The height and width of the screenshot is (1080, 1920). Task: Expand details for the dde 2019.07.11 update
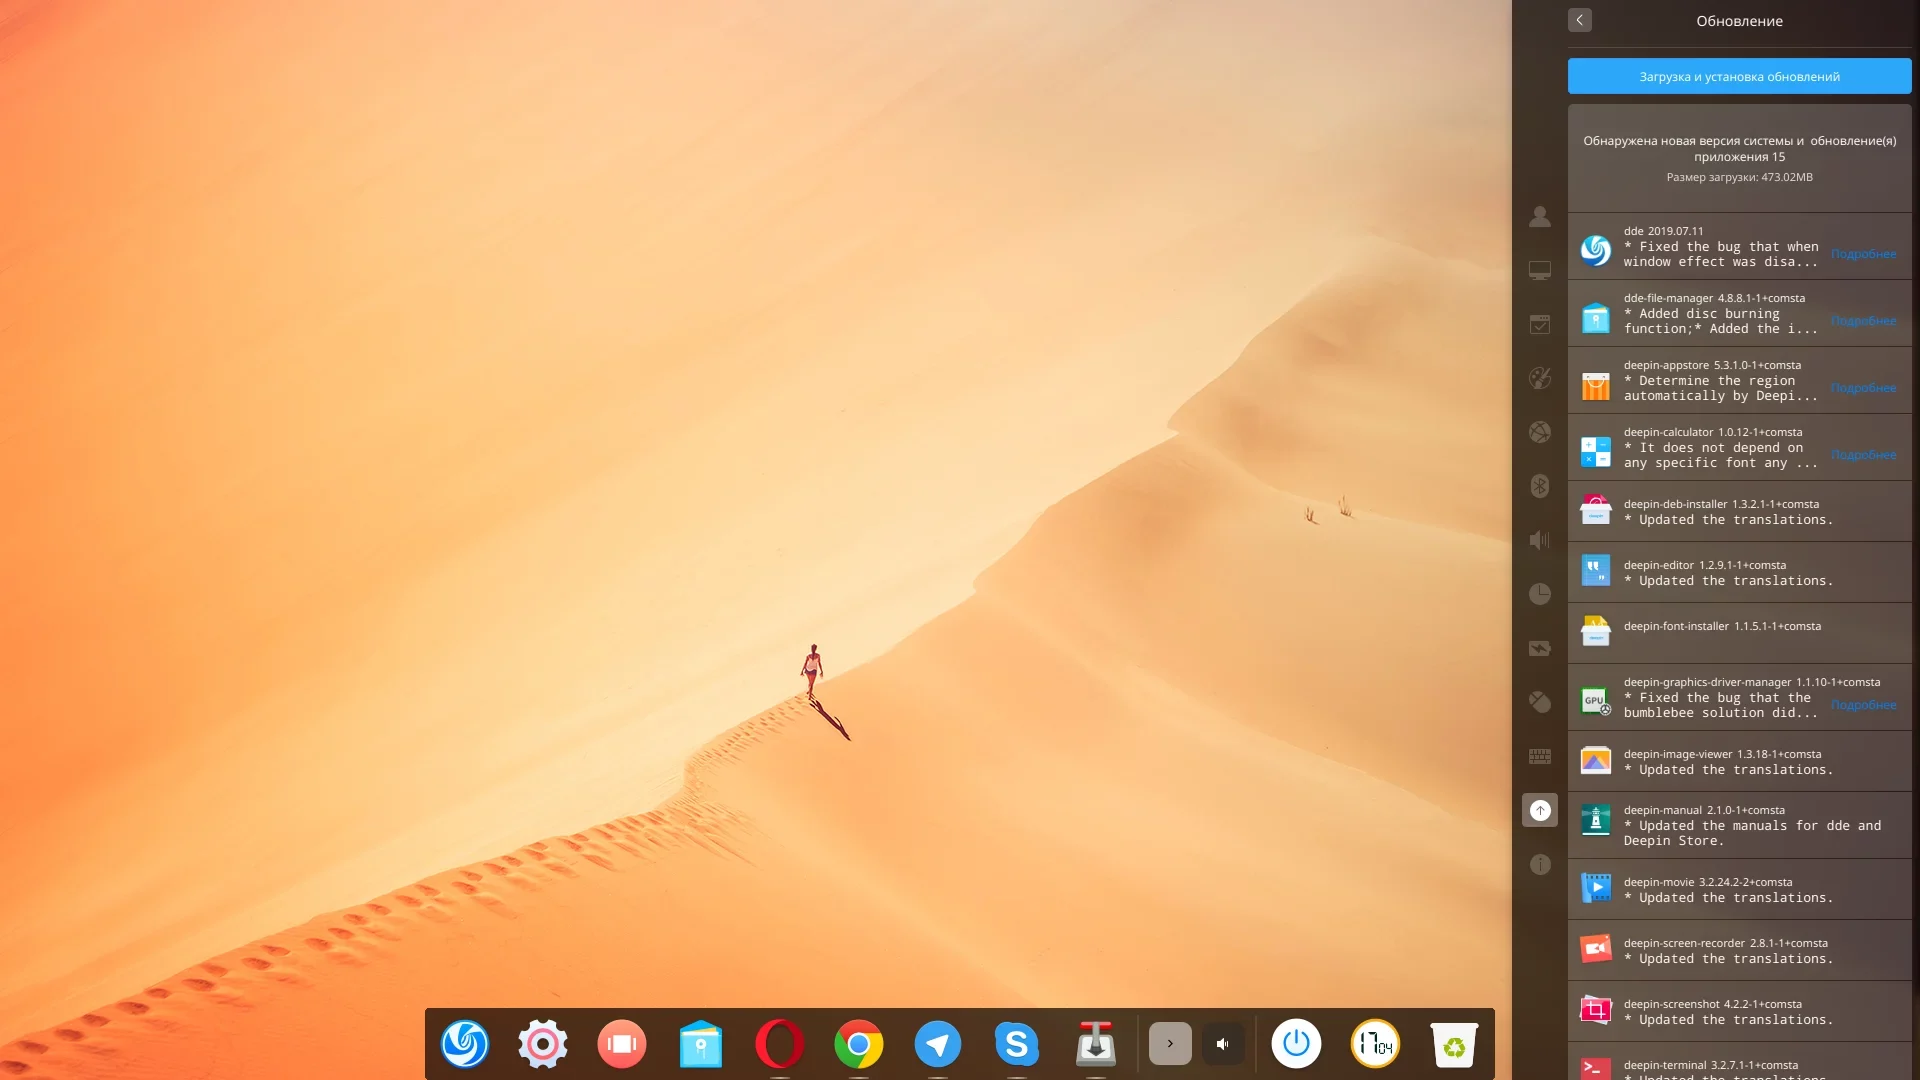1864,253
